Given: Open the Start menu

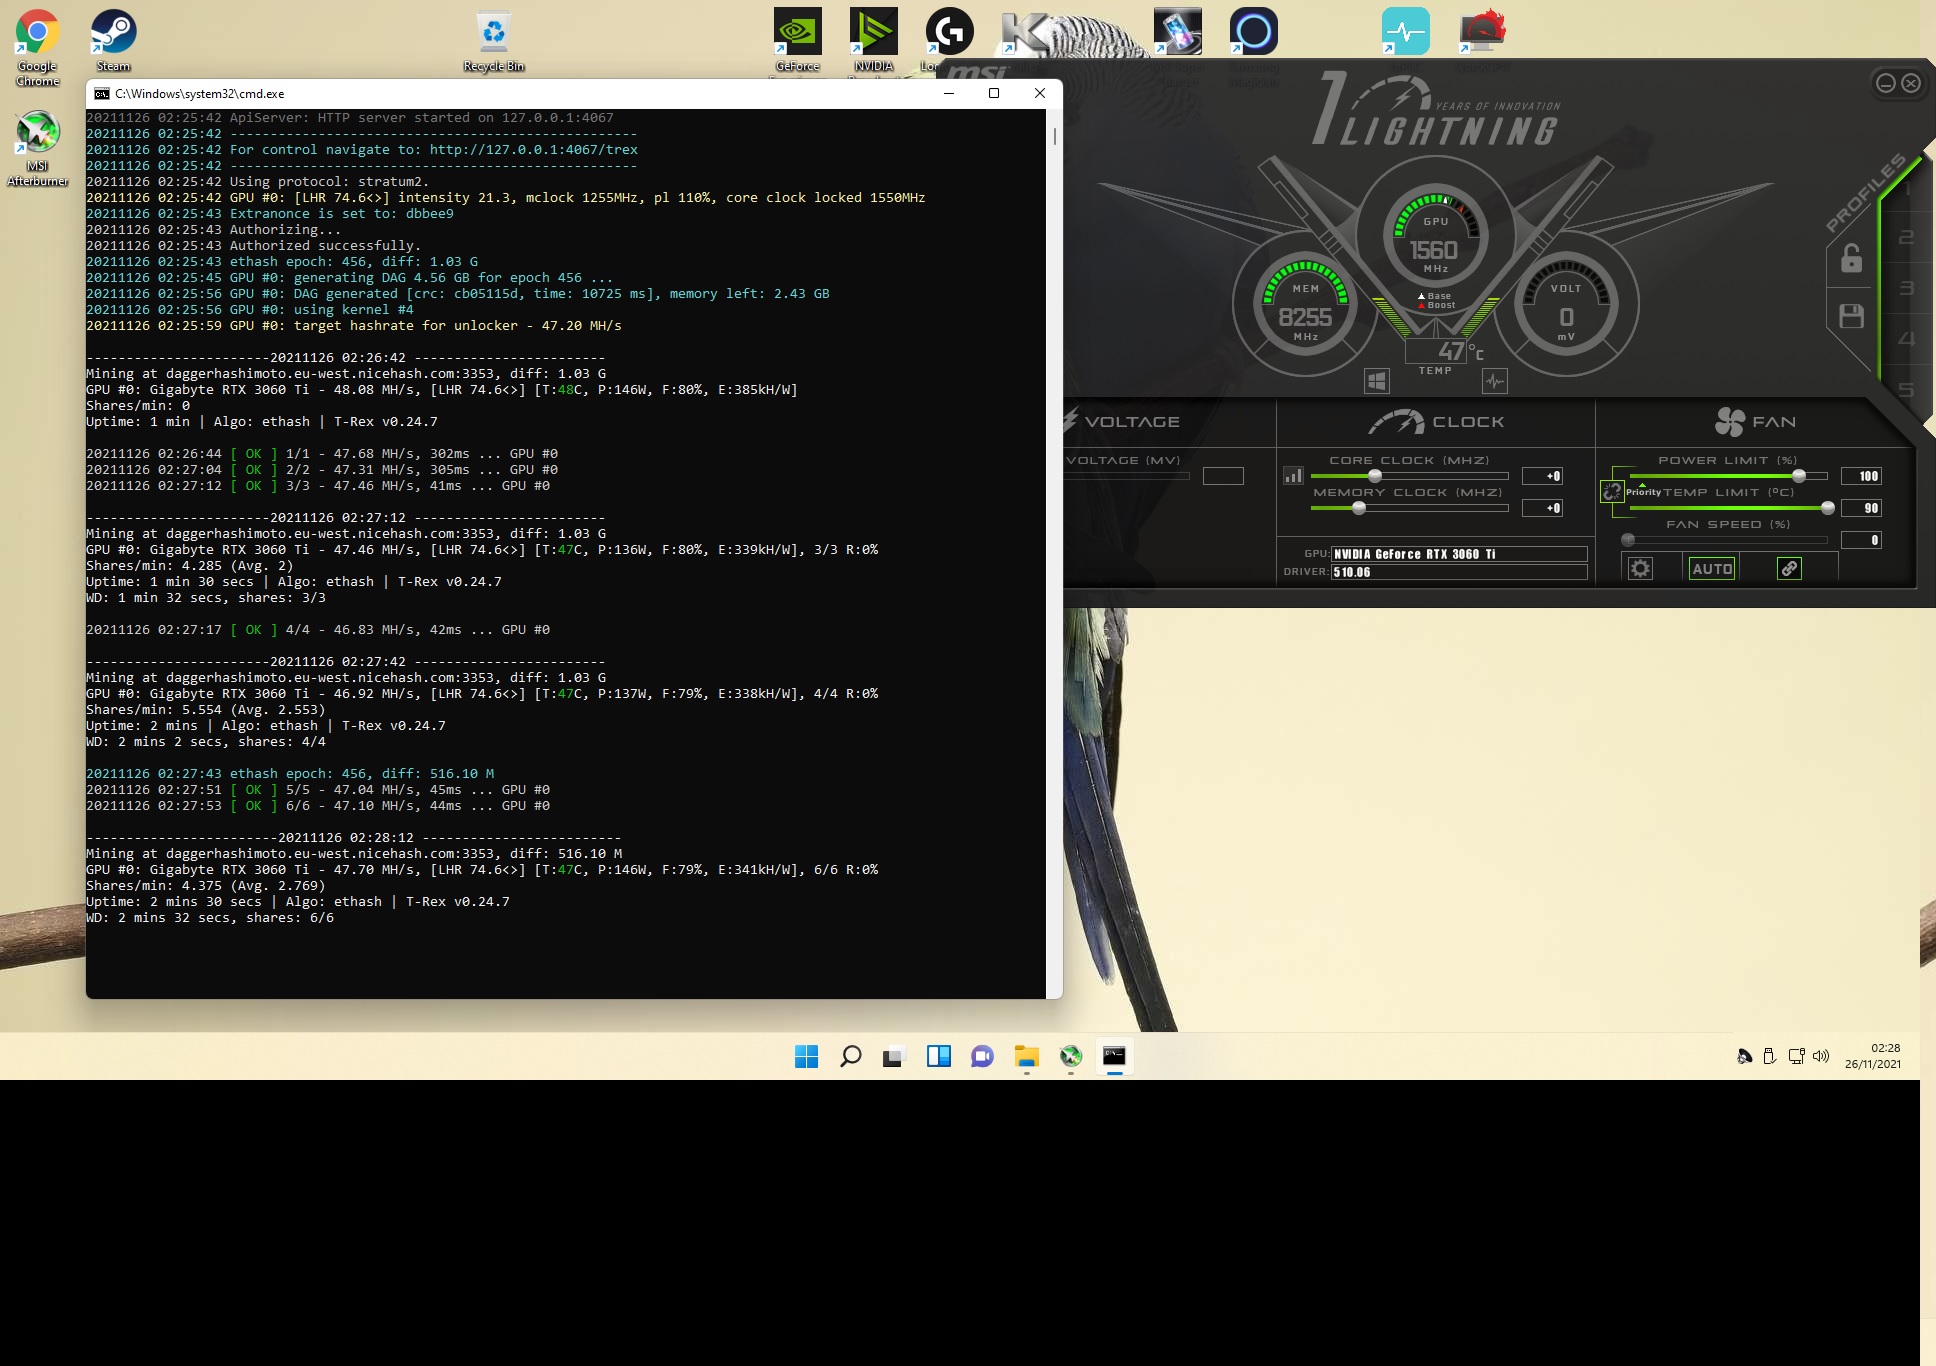Looking at the screenshot, I should [806, 1056].
